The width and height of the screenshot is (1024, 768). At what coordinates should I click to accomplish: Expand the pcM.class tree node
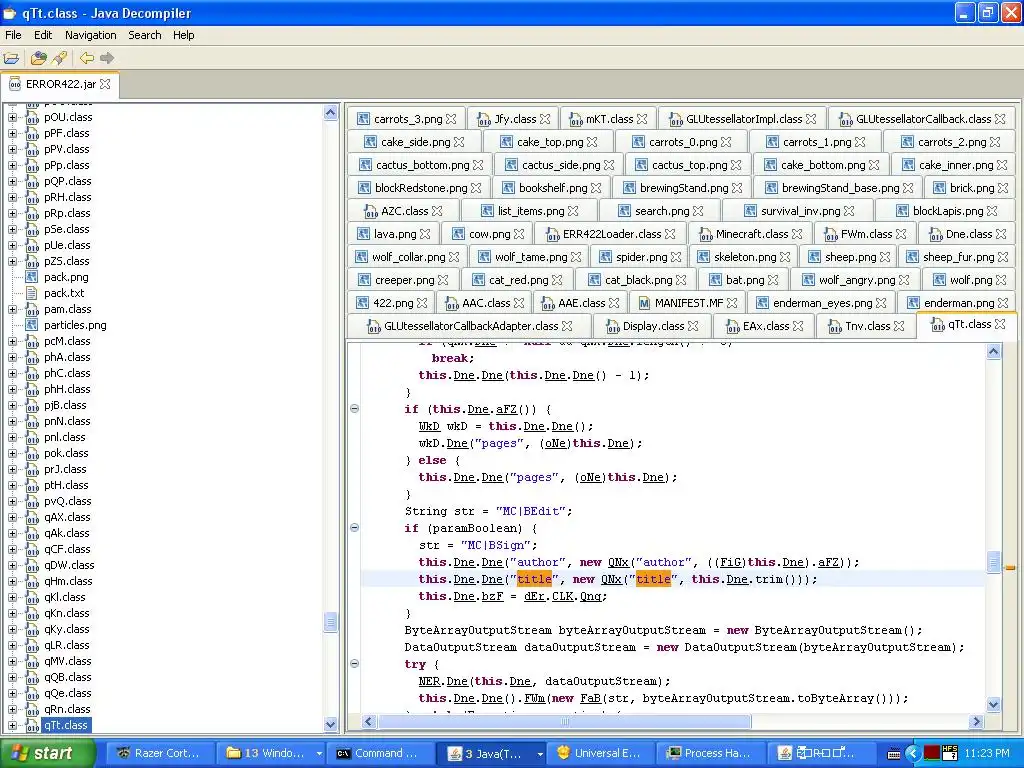click(x=12, y=342)
